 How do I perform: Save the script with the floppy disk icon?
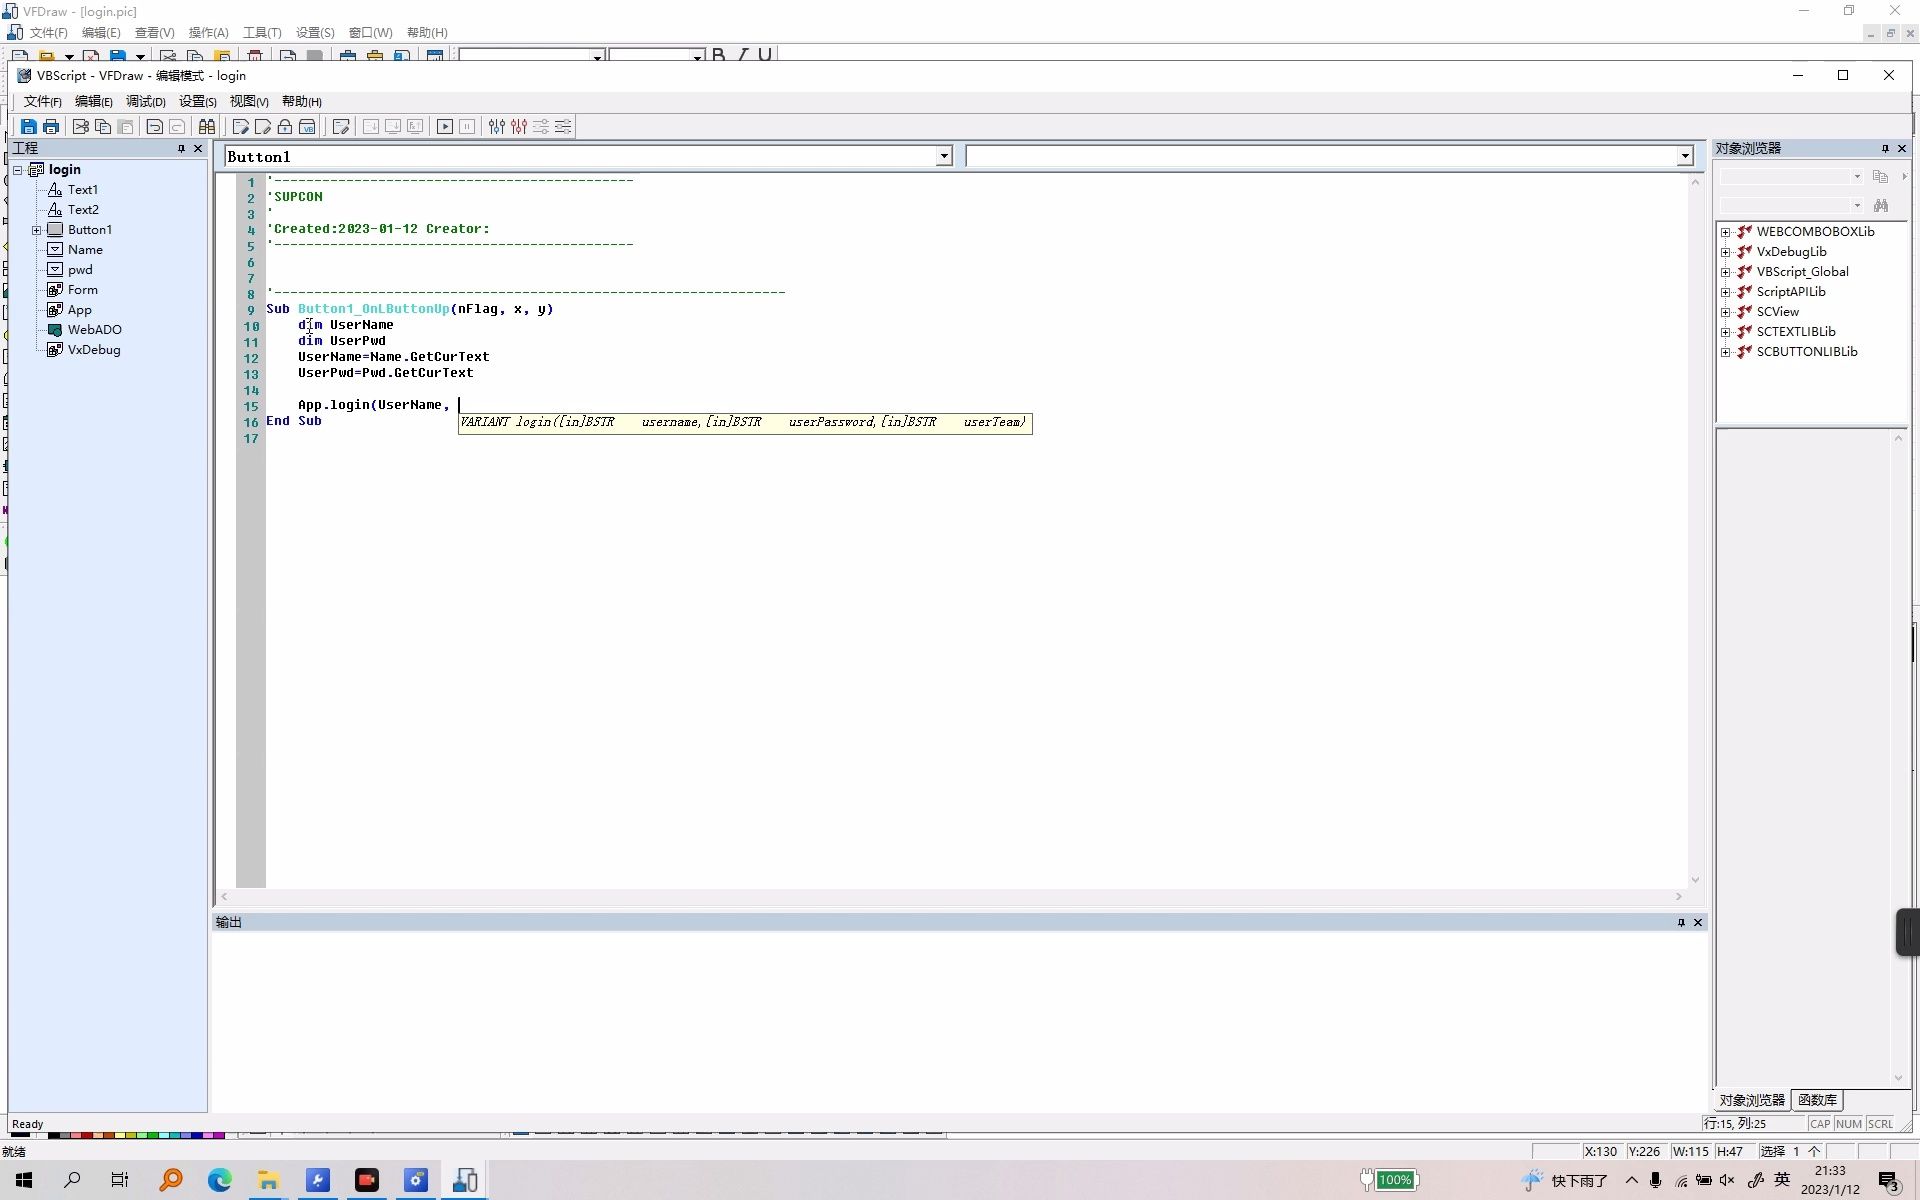(29, 127)
